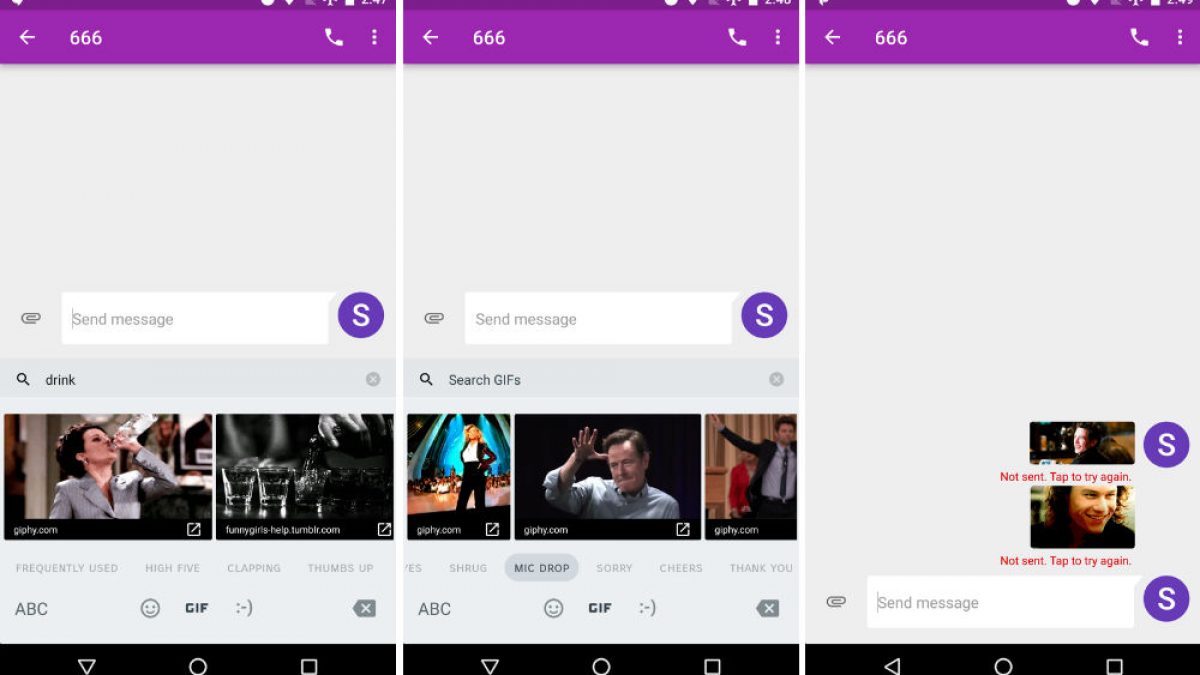Select the HIGH FIVE GIF category
Image resolution: width=1200 pixels, height=675 pixels.
click(x=172, y=568)
